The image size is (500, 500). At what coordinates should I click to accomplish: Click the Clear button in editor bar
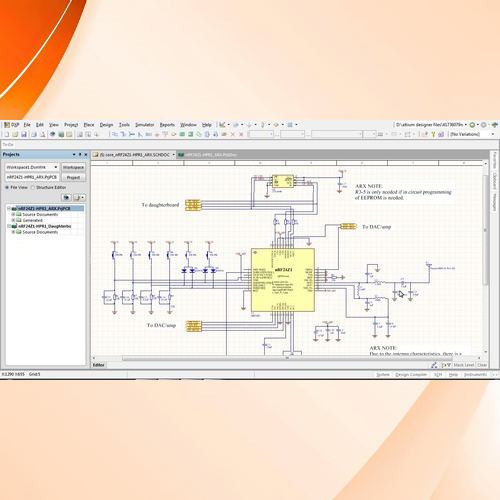(482, 365)
